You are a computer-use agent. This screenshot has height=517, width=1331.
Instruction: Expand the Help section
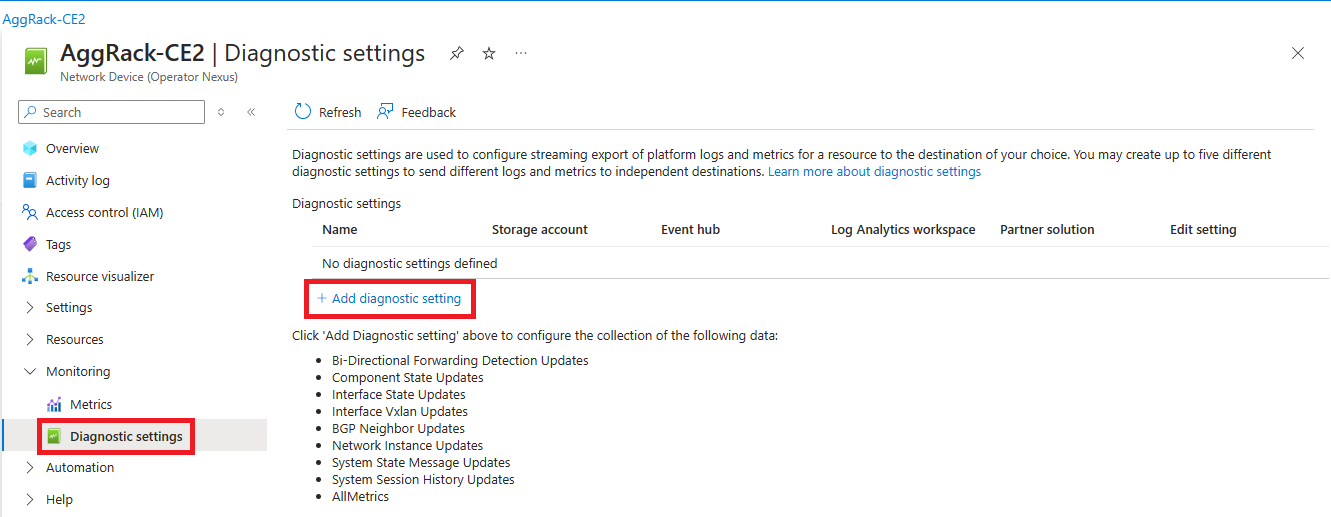[x=30, y=499]
